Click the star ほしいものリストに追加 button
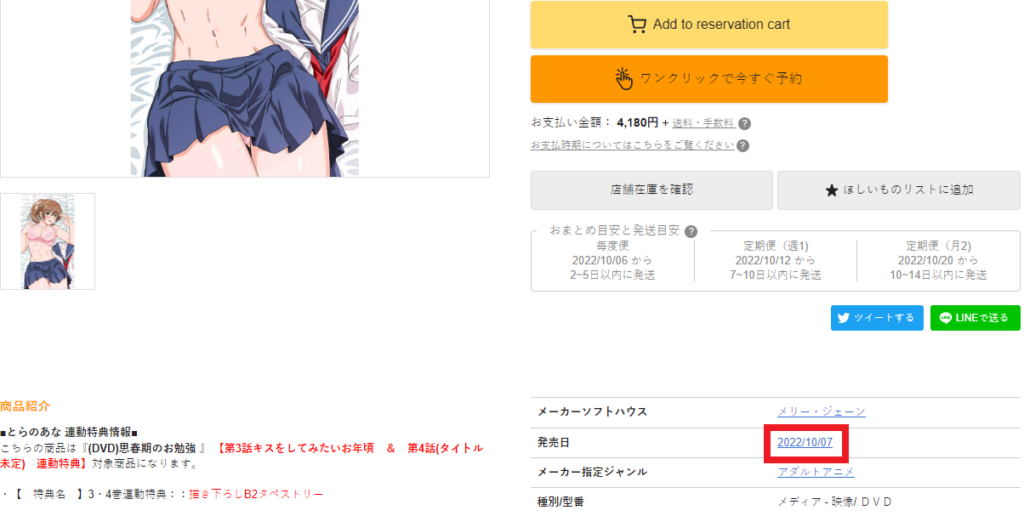Screen dimensions: 1024x516 (x=899, y=190)
